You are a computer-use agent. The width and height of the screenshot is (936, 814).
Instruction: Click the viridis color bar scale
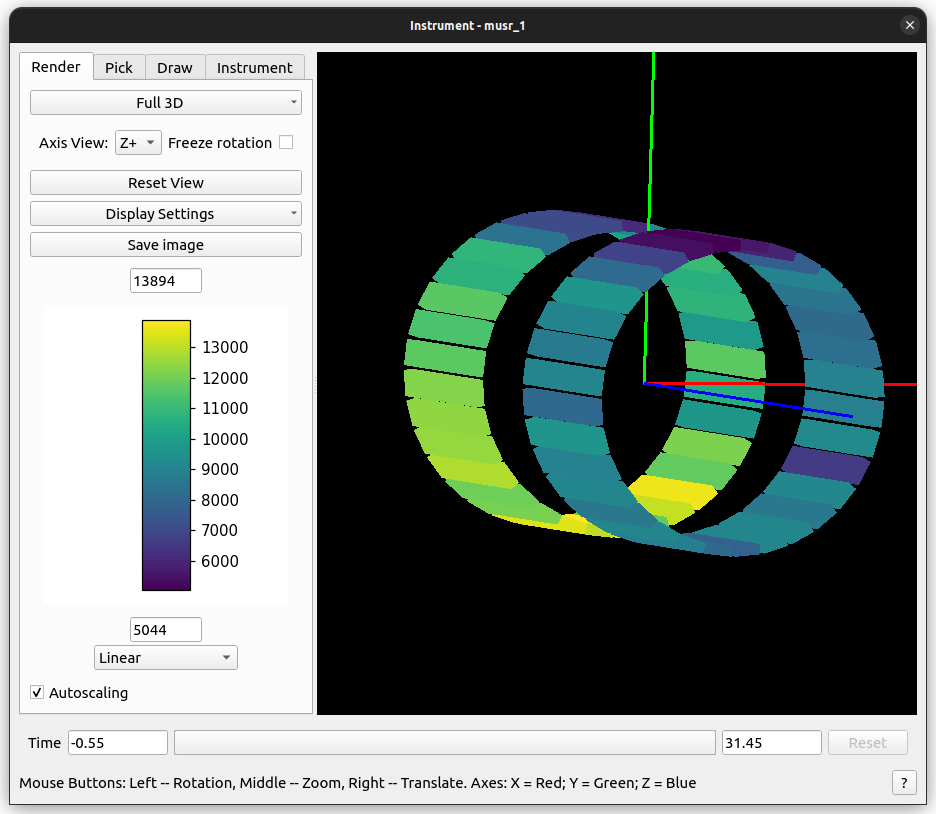[166, 455]
